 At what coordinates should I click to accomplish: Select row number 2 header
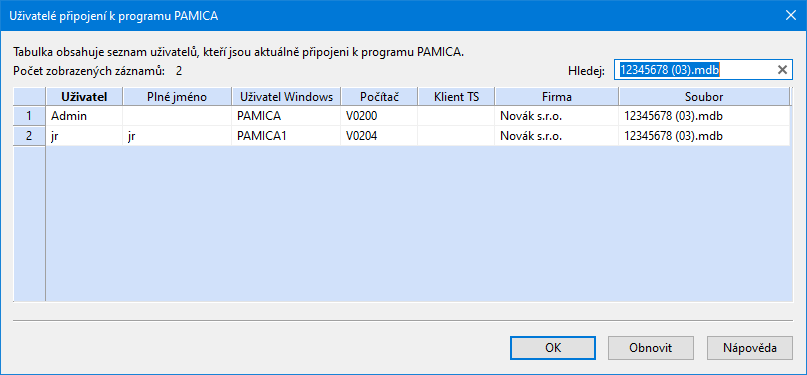[29, 137]
